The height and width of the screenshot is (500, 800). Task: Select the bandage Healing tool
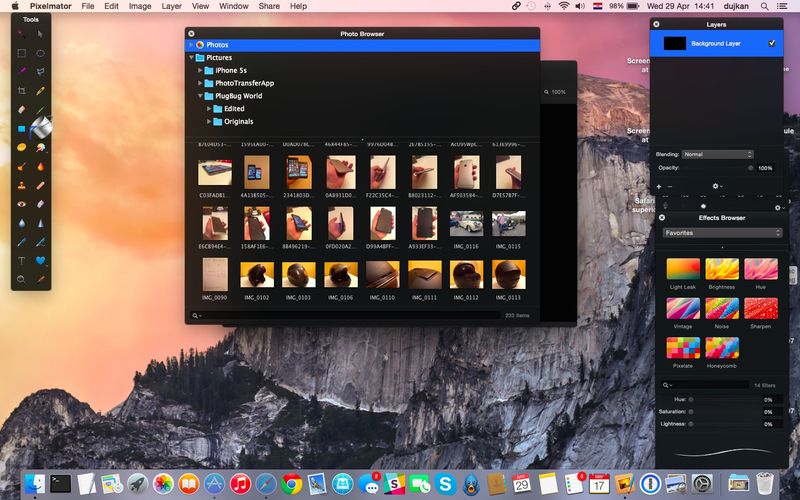coord(40,185)
